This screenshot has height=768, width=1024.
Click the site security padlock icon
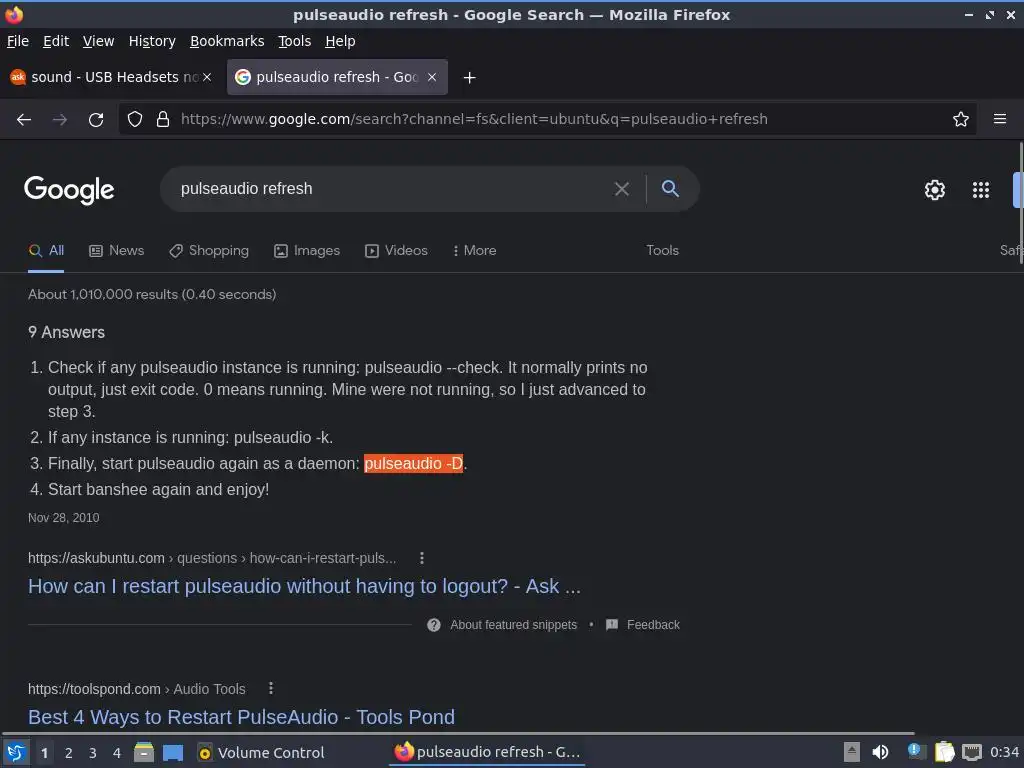click(163, 119)
